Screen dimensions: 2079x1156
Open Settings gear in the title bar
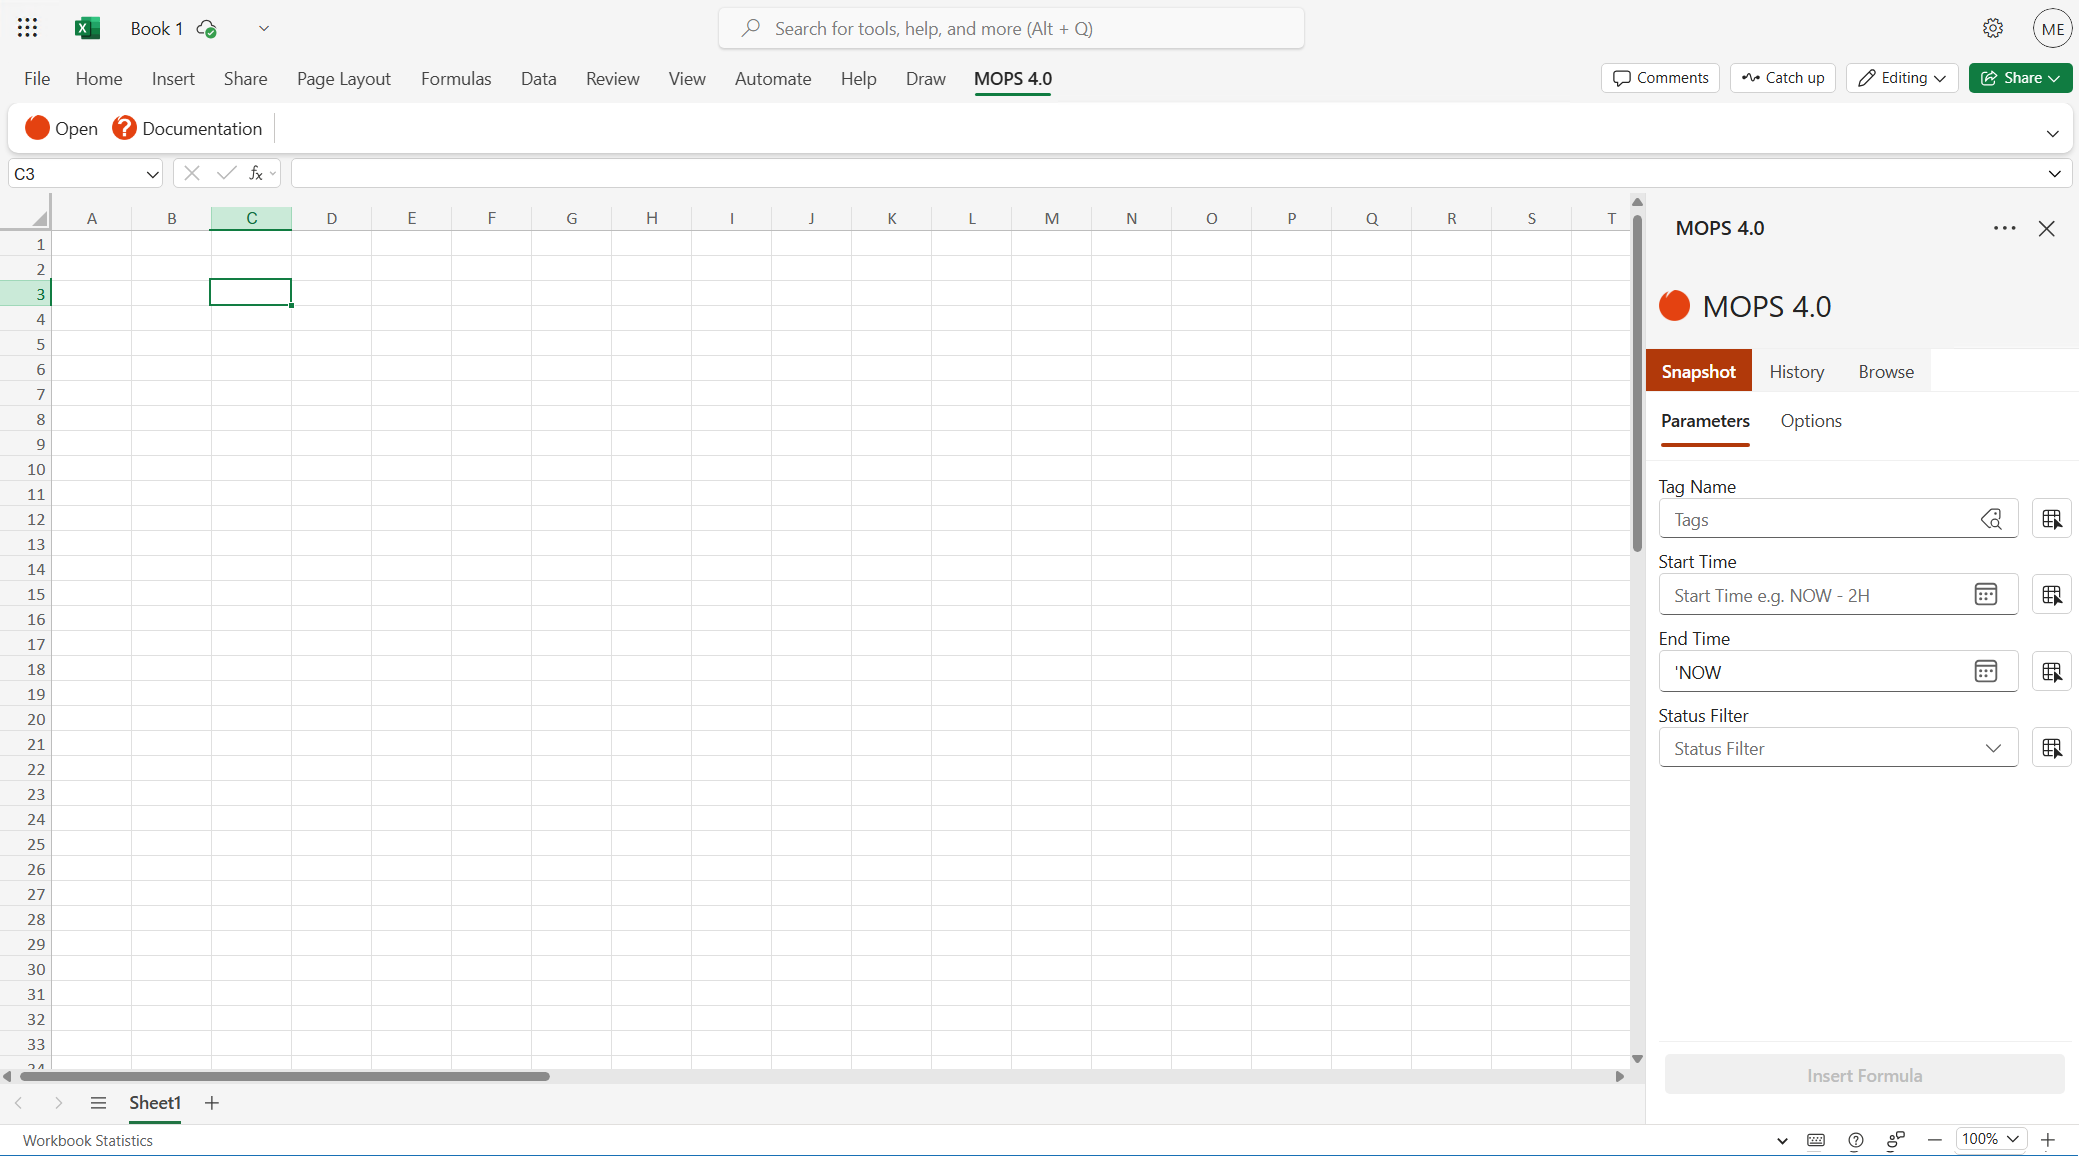coord(1993,28)
